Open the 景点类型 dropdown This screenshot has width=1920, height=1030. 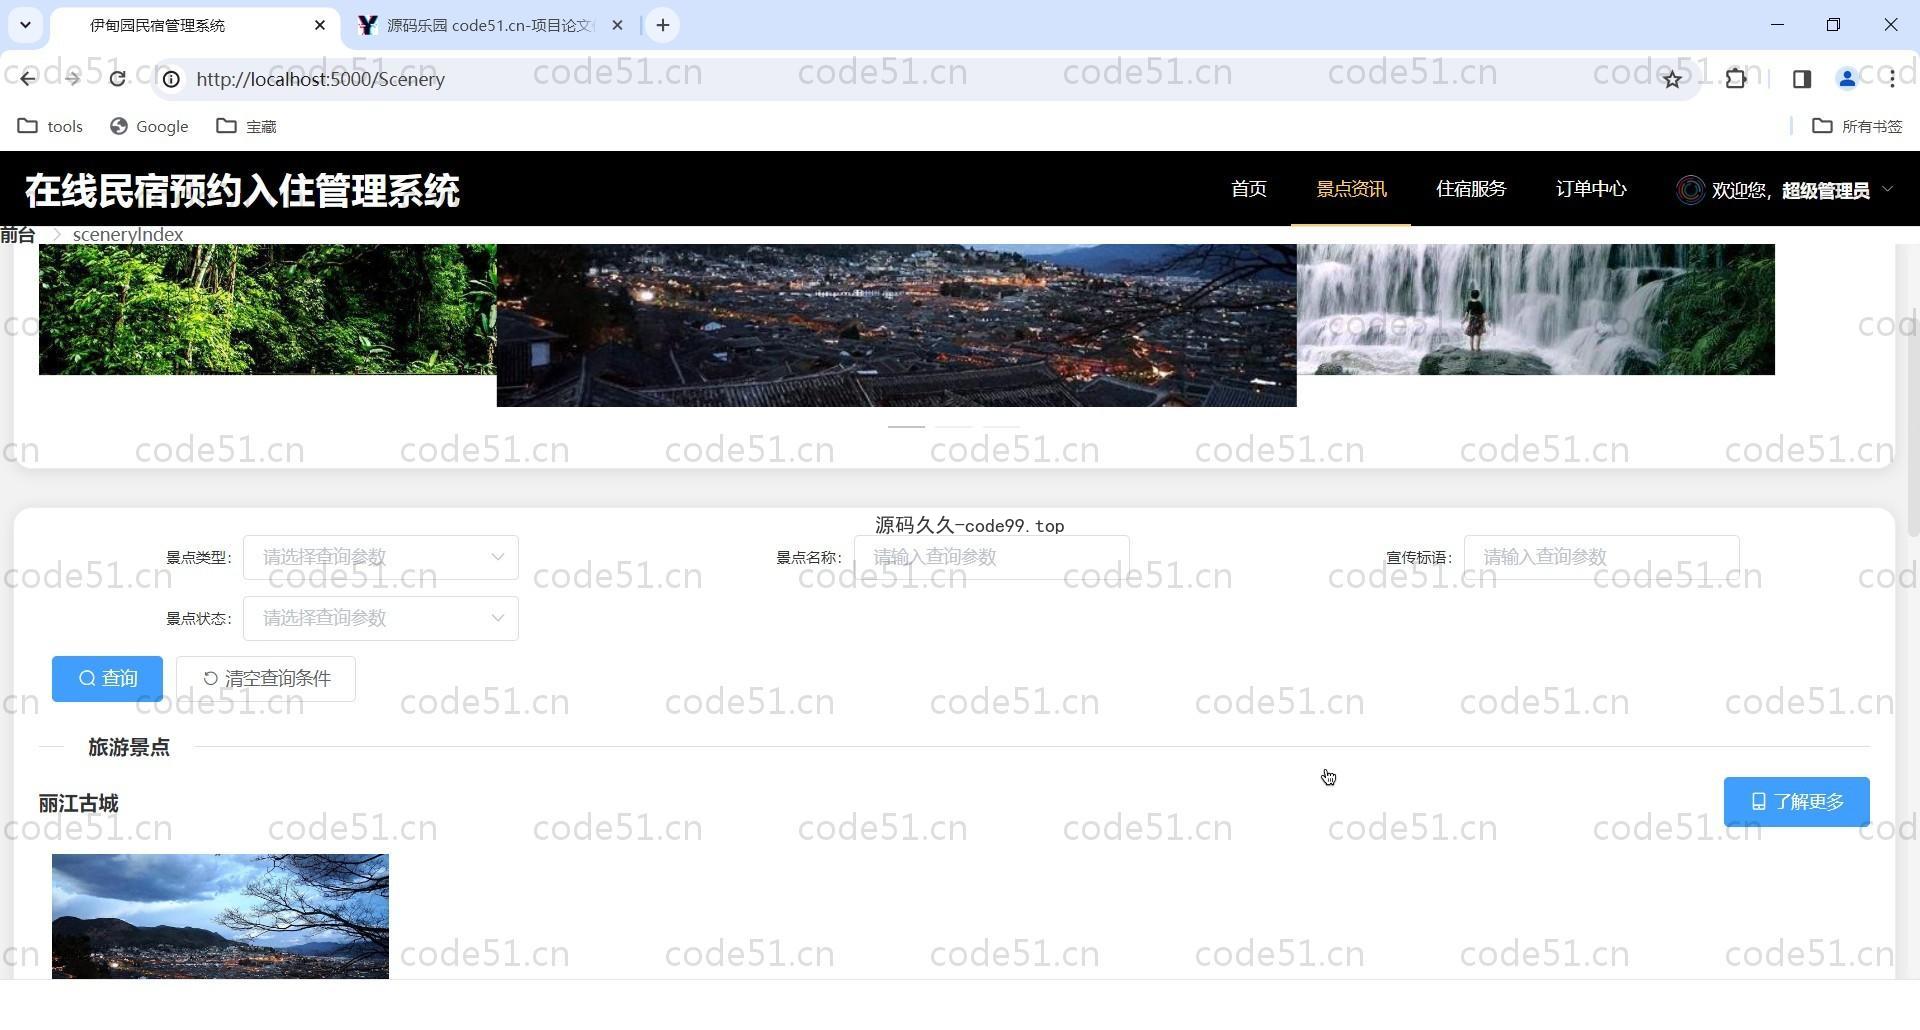(381, 557)
